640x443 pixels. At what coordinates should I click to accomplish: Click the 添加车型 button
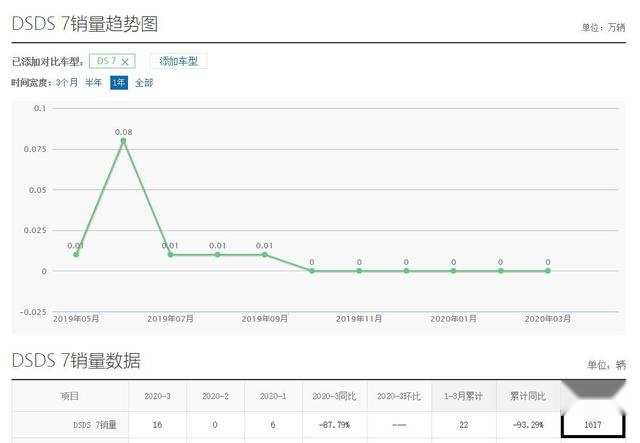tap(178, 61)
